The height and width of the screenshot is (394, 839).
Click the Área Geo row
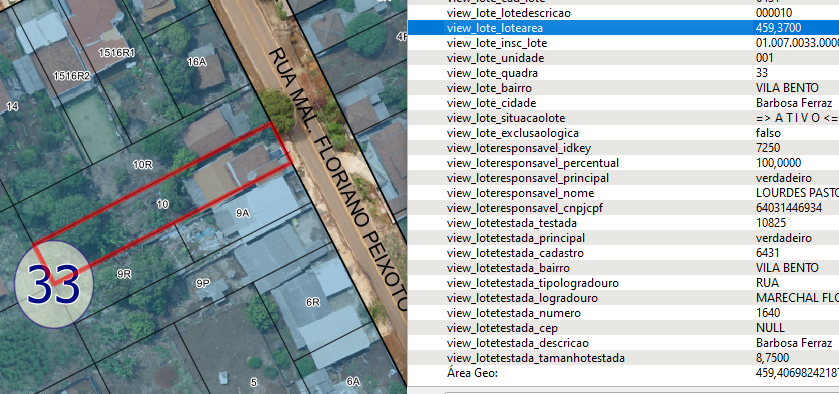tap(623, 373)
